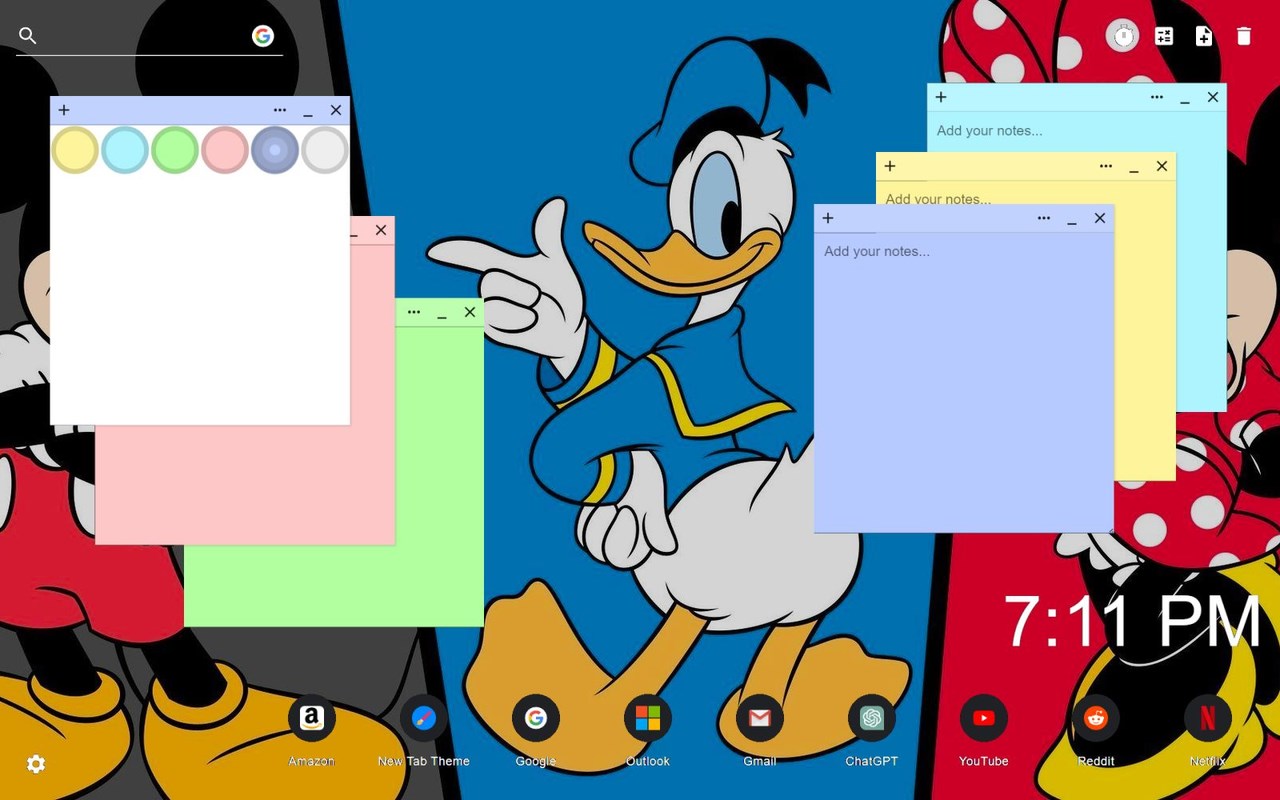Image resolution: width=1280 pixels, height=800 pixels.
Task: Close the pink note
Action: click(381, 230)
